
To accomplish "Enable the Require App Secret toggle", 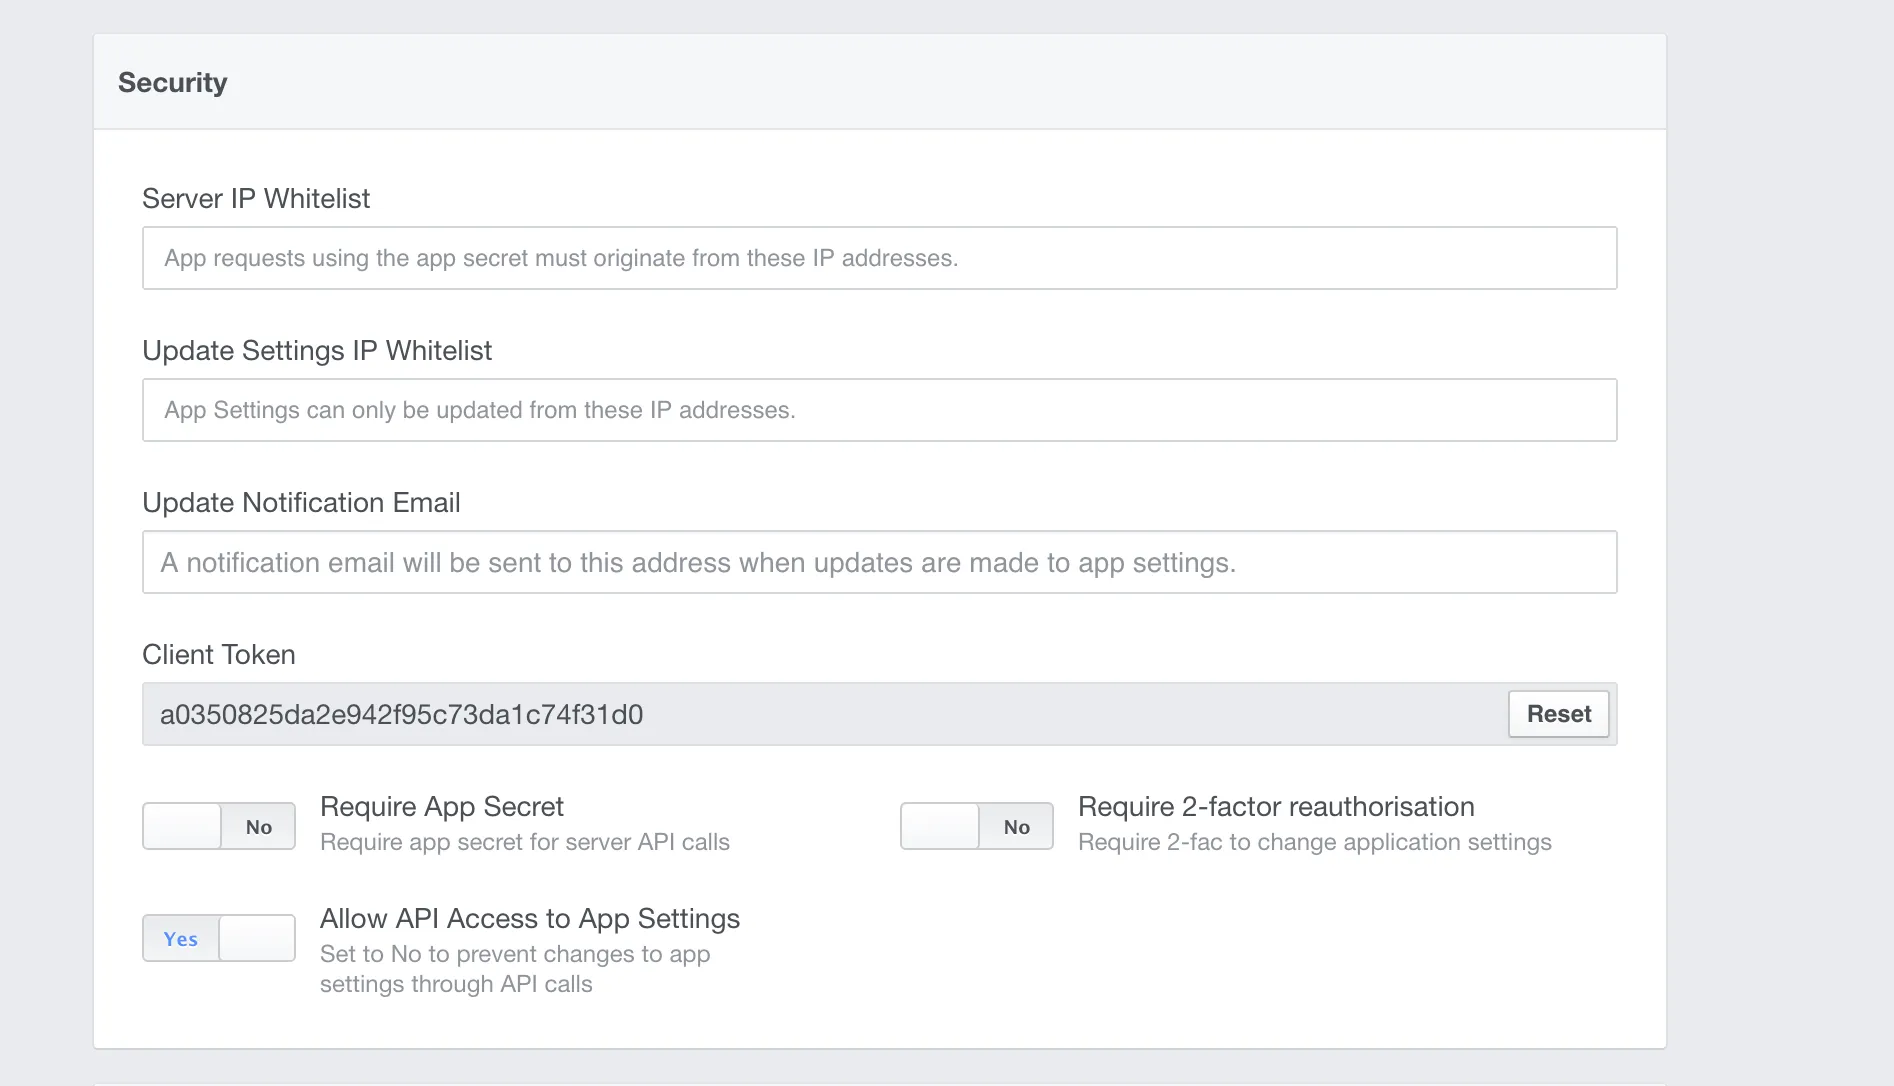I will coord(219,826).
